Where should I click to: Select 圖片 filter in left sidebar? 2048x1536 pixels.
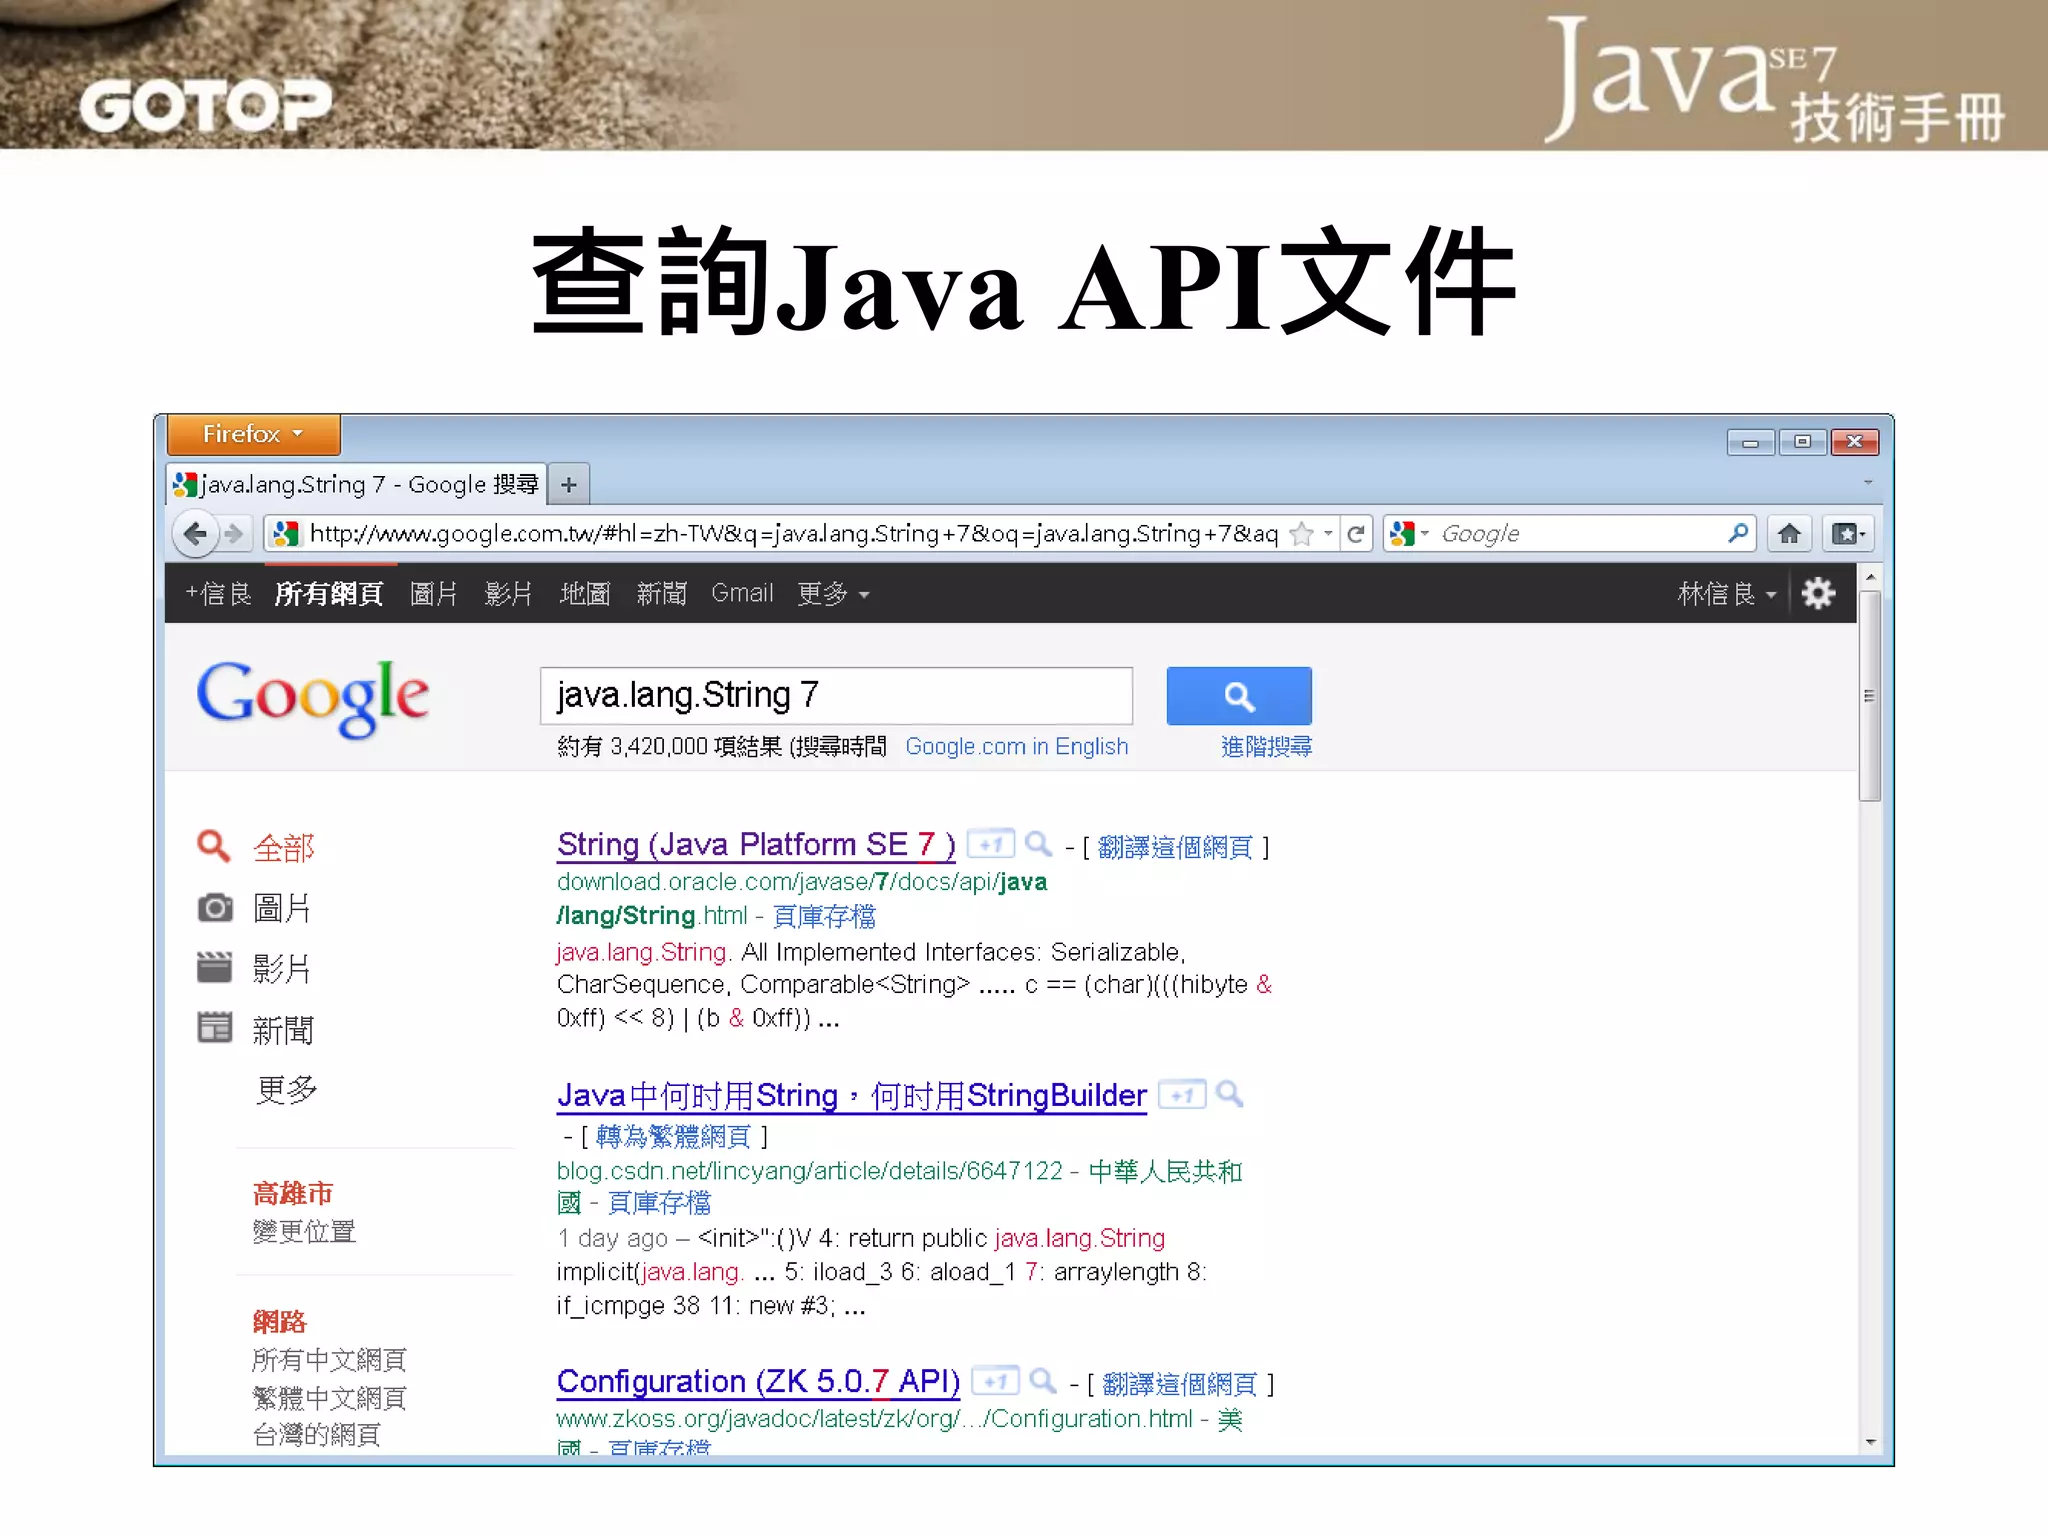coord(282,908)
